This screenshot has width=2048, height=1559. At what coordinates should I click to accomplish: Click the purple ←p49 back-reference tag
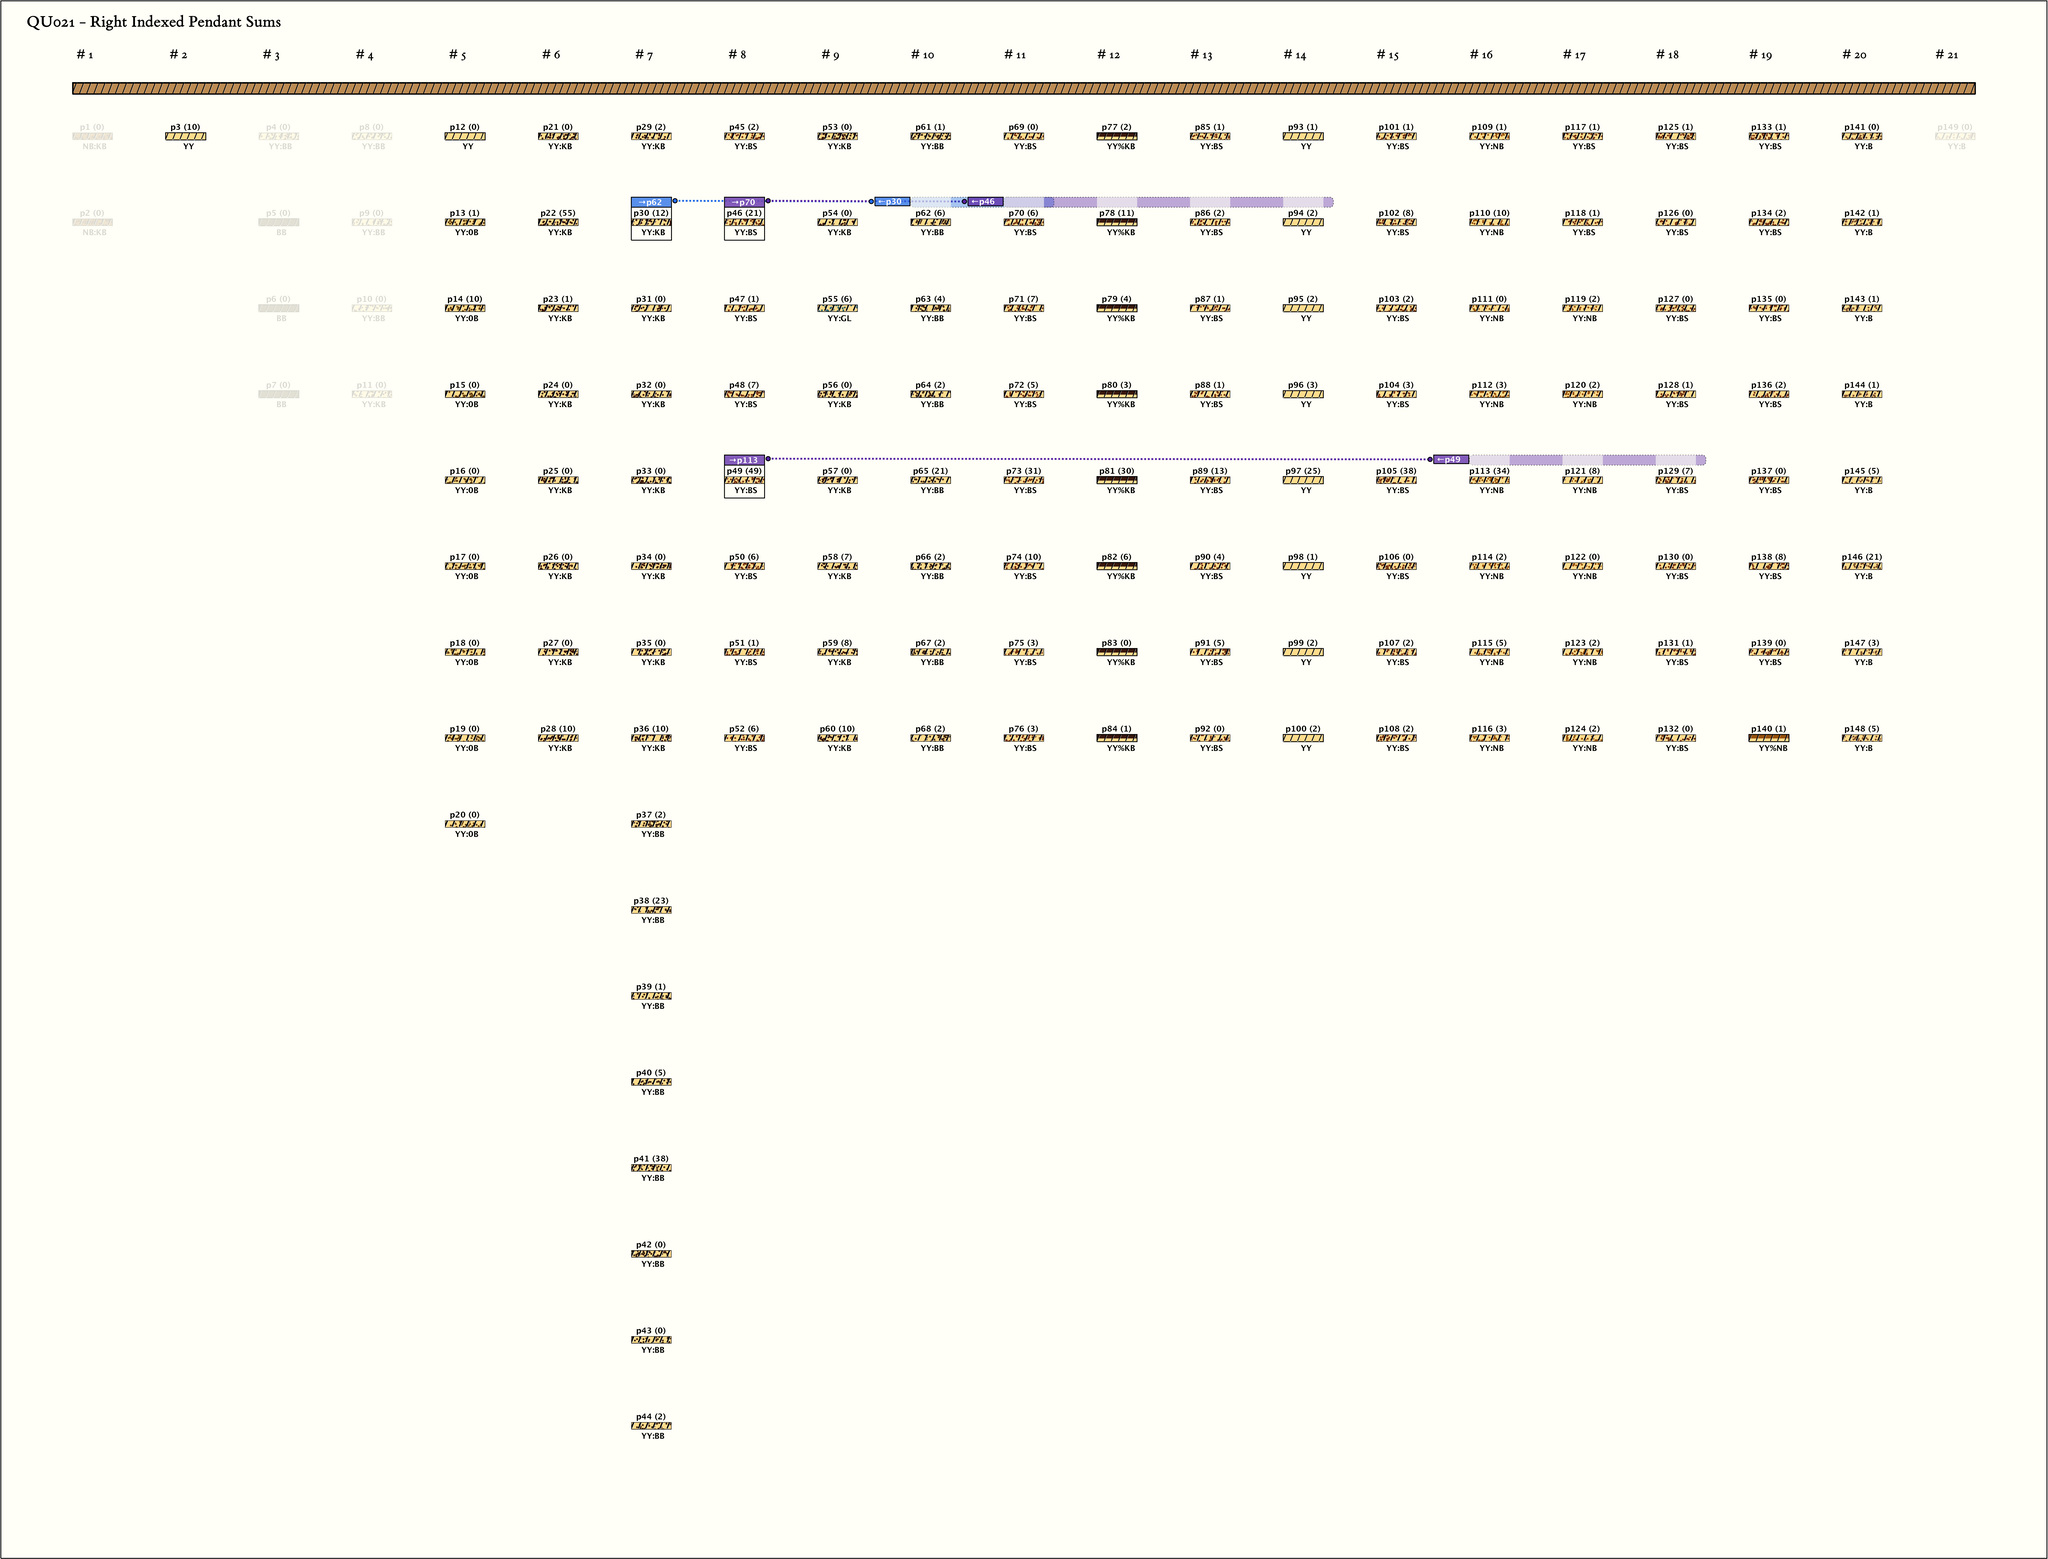(x=1451, y=460)
